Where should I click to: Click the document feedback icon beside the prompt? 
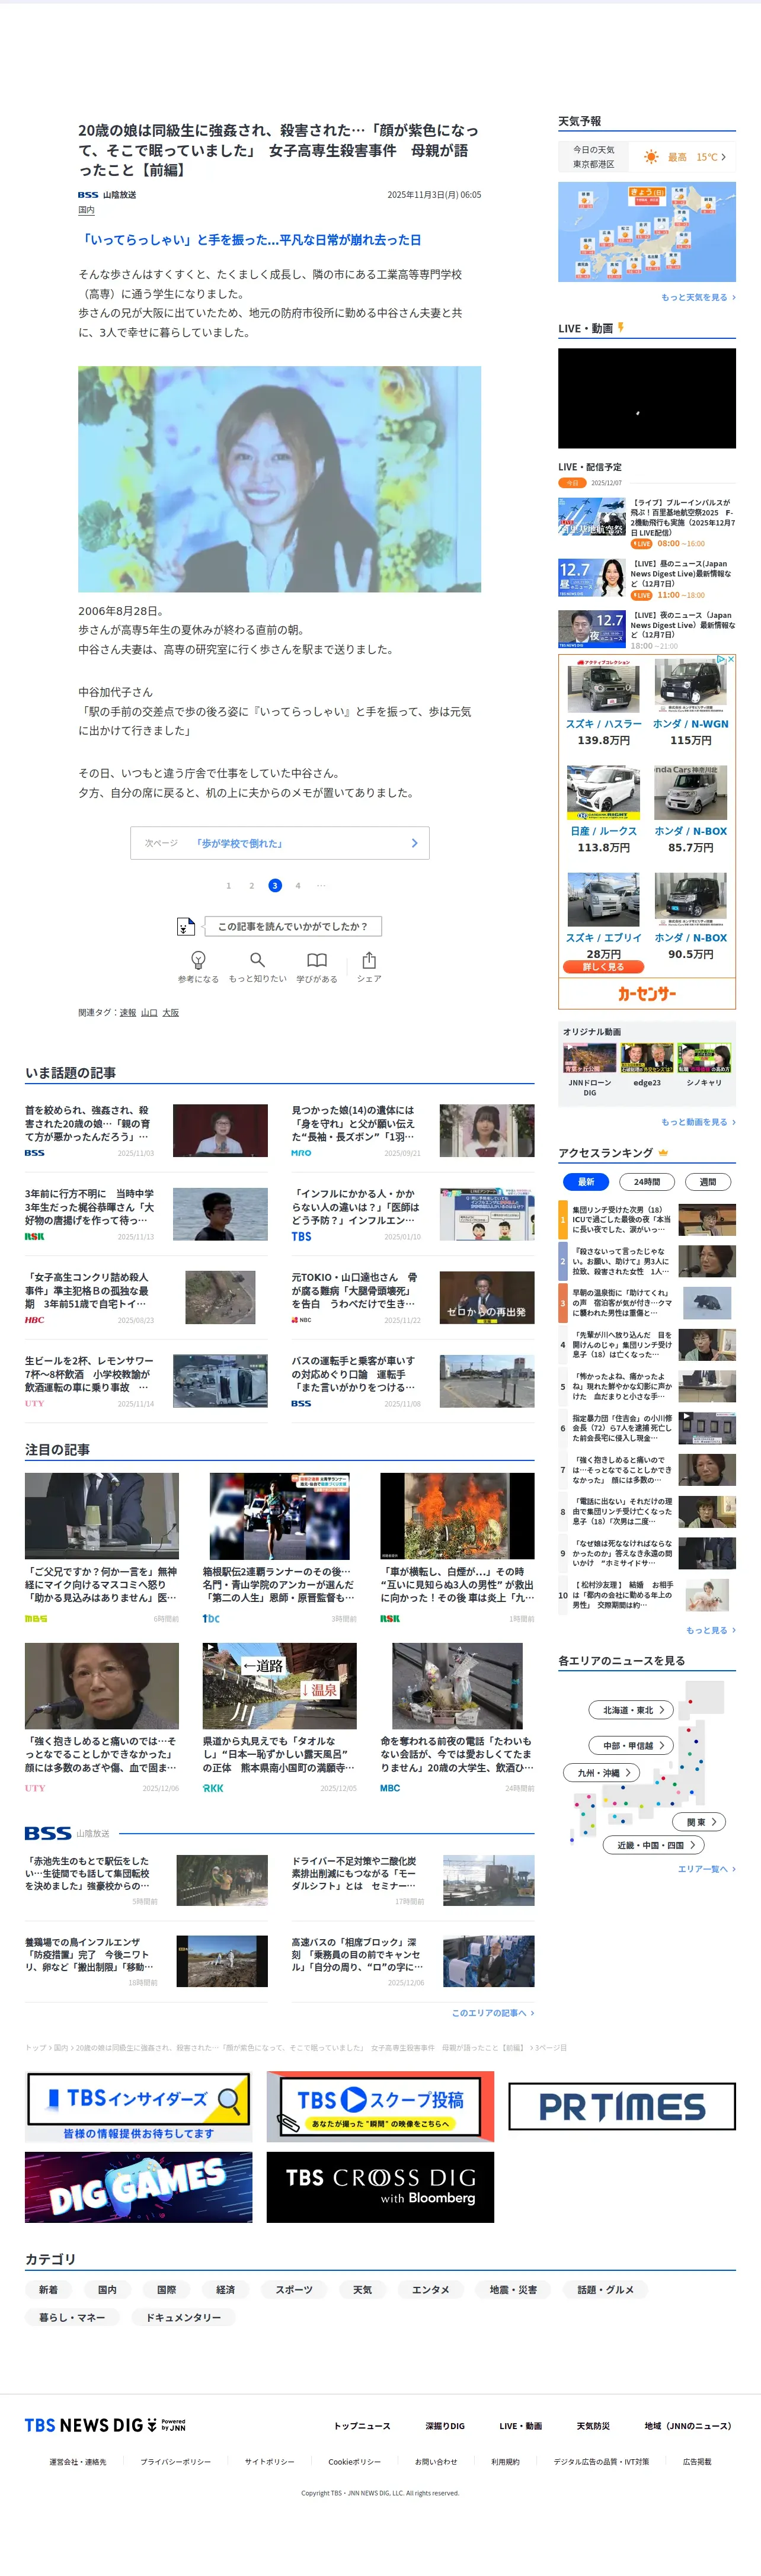click(x=185, y=926)
